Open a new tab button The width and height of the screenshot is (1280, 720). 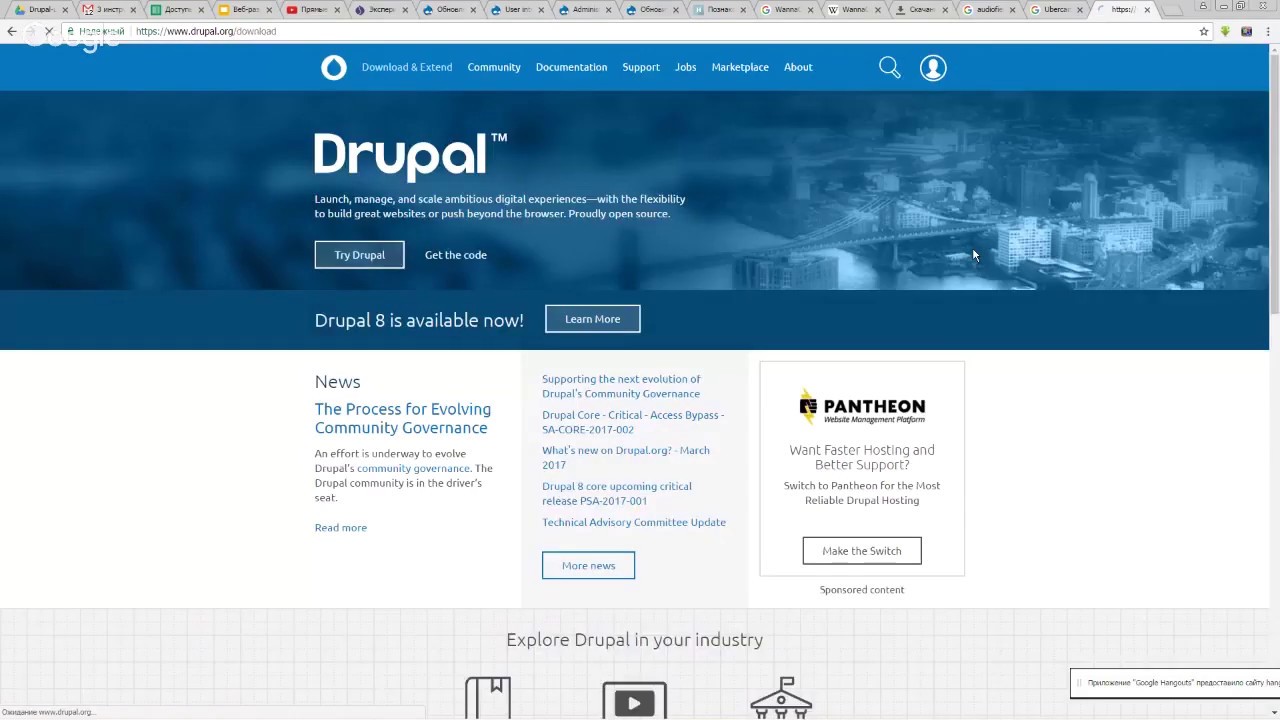point(1172,10)
